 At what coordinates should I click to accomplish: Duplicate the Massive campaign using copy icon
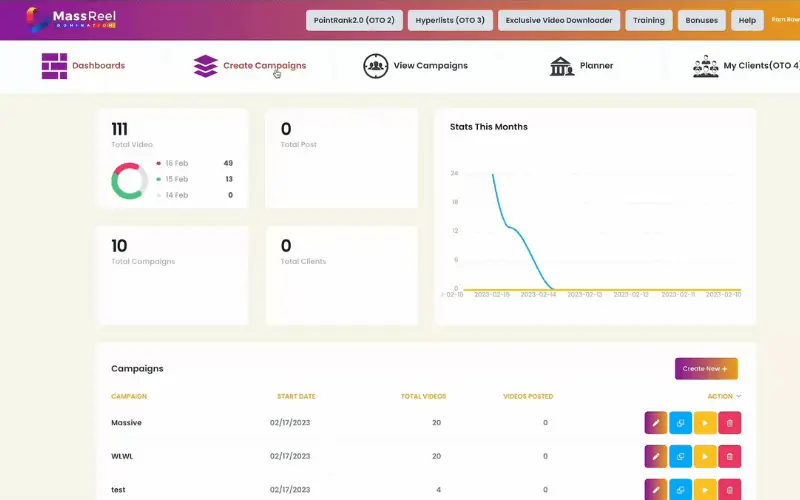pyautogui.click(x=680, y=423)
